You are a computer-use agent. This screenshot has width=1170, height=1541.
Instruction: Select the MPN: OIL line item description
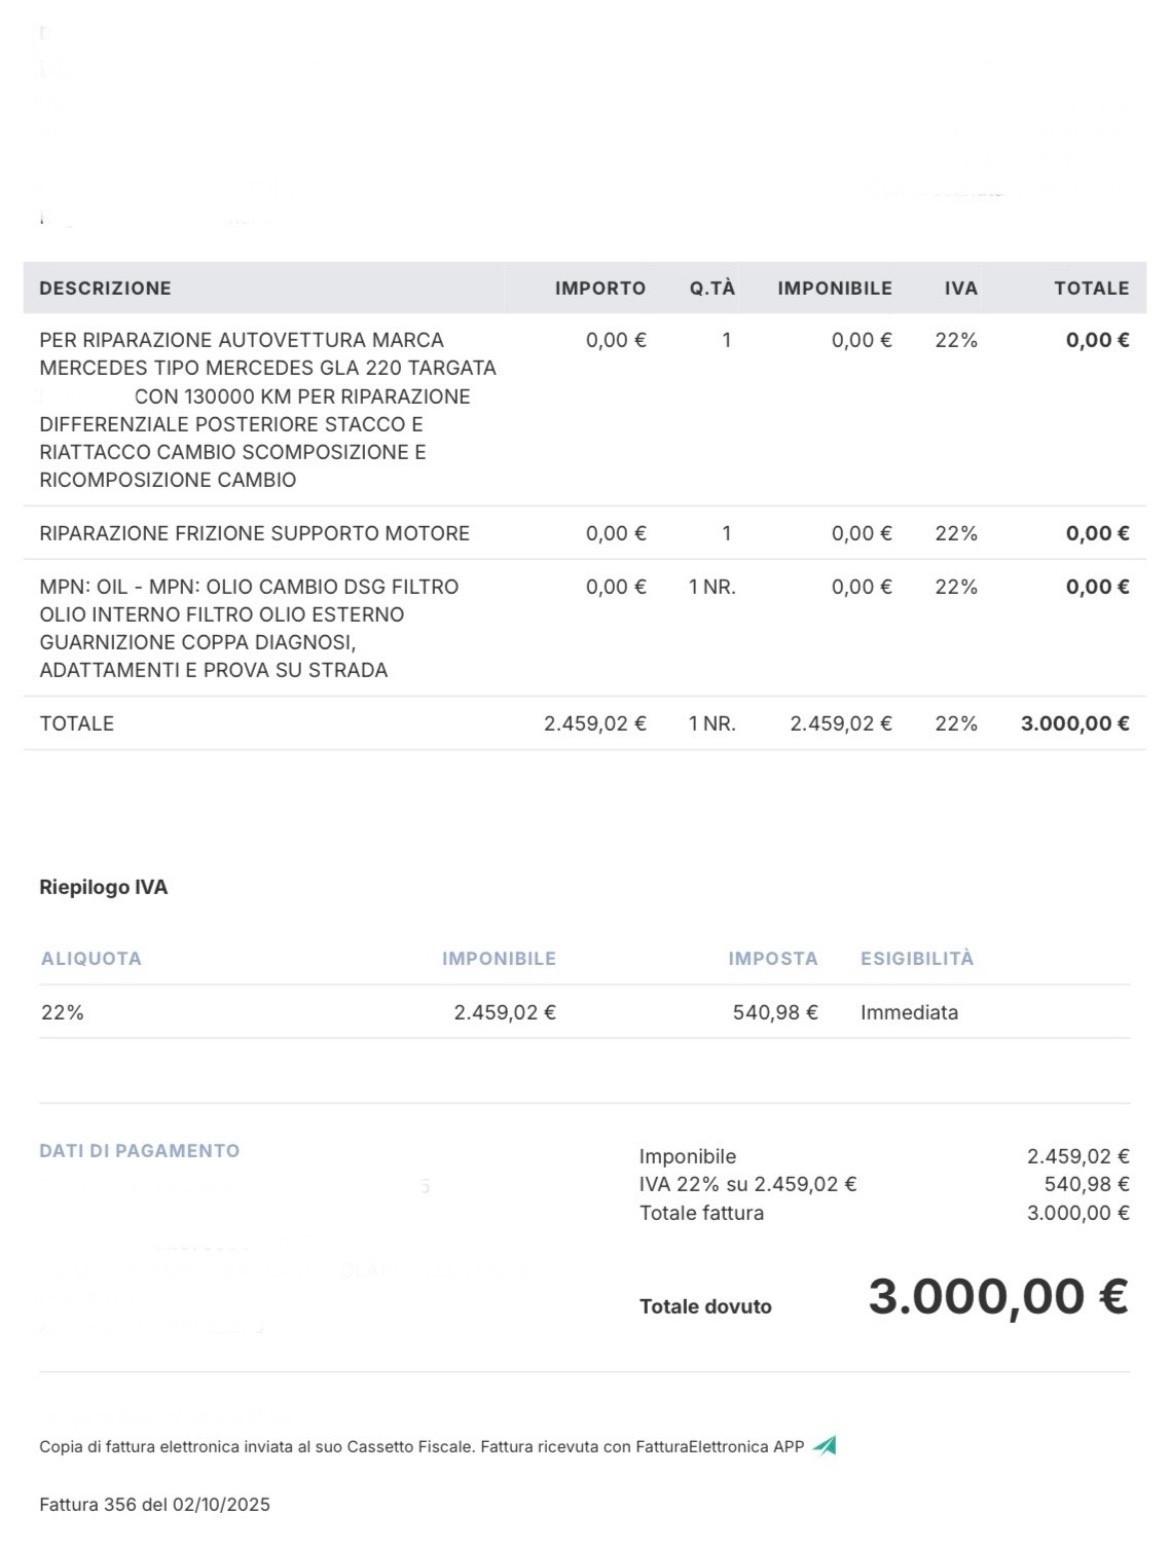point(249,628)
